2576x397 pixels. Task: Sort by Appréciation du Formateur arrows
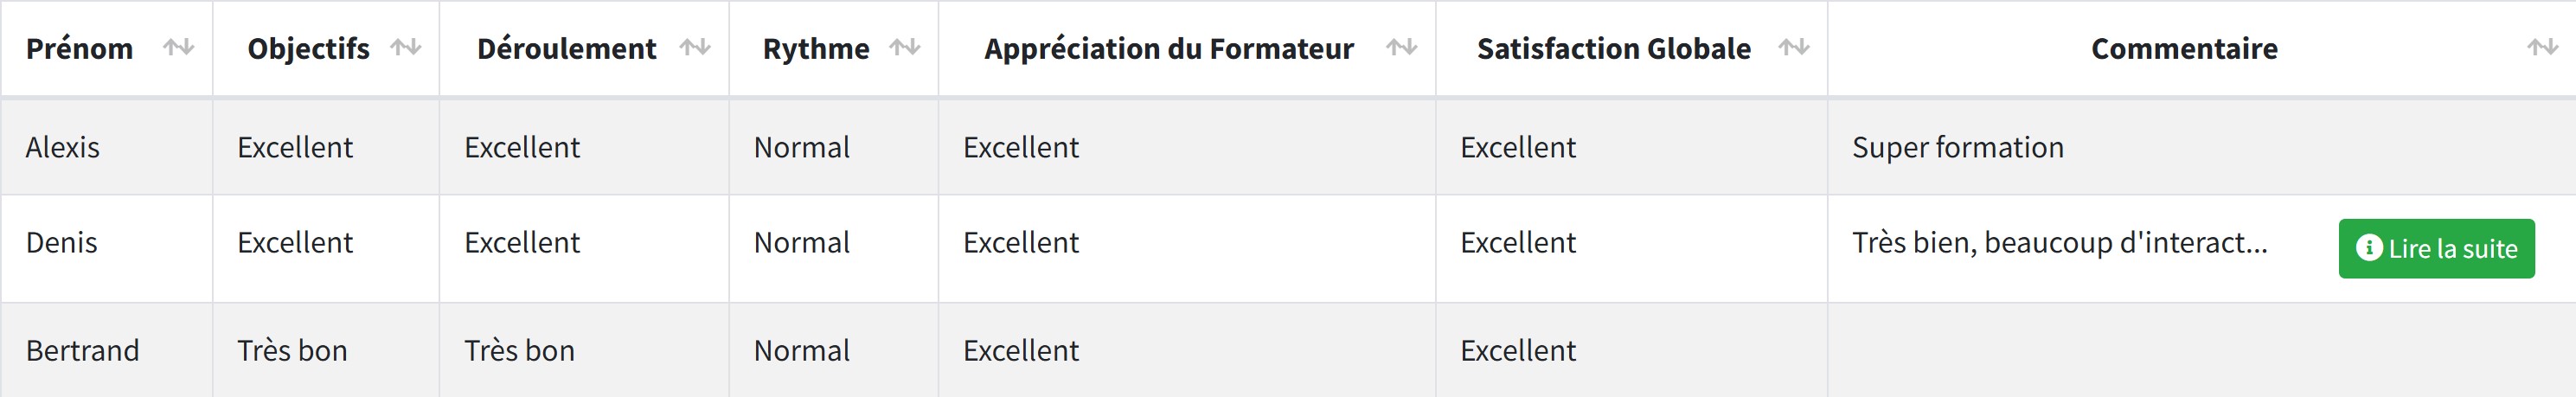click(1402, 47)
